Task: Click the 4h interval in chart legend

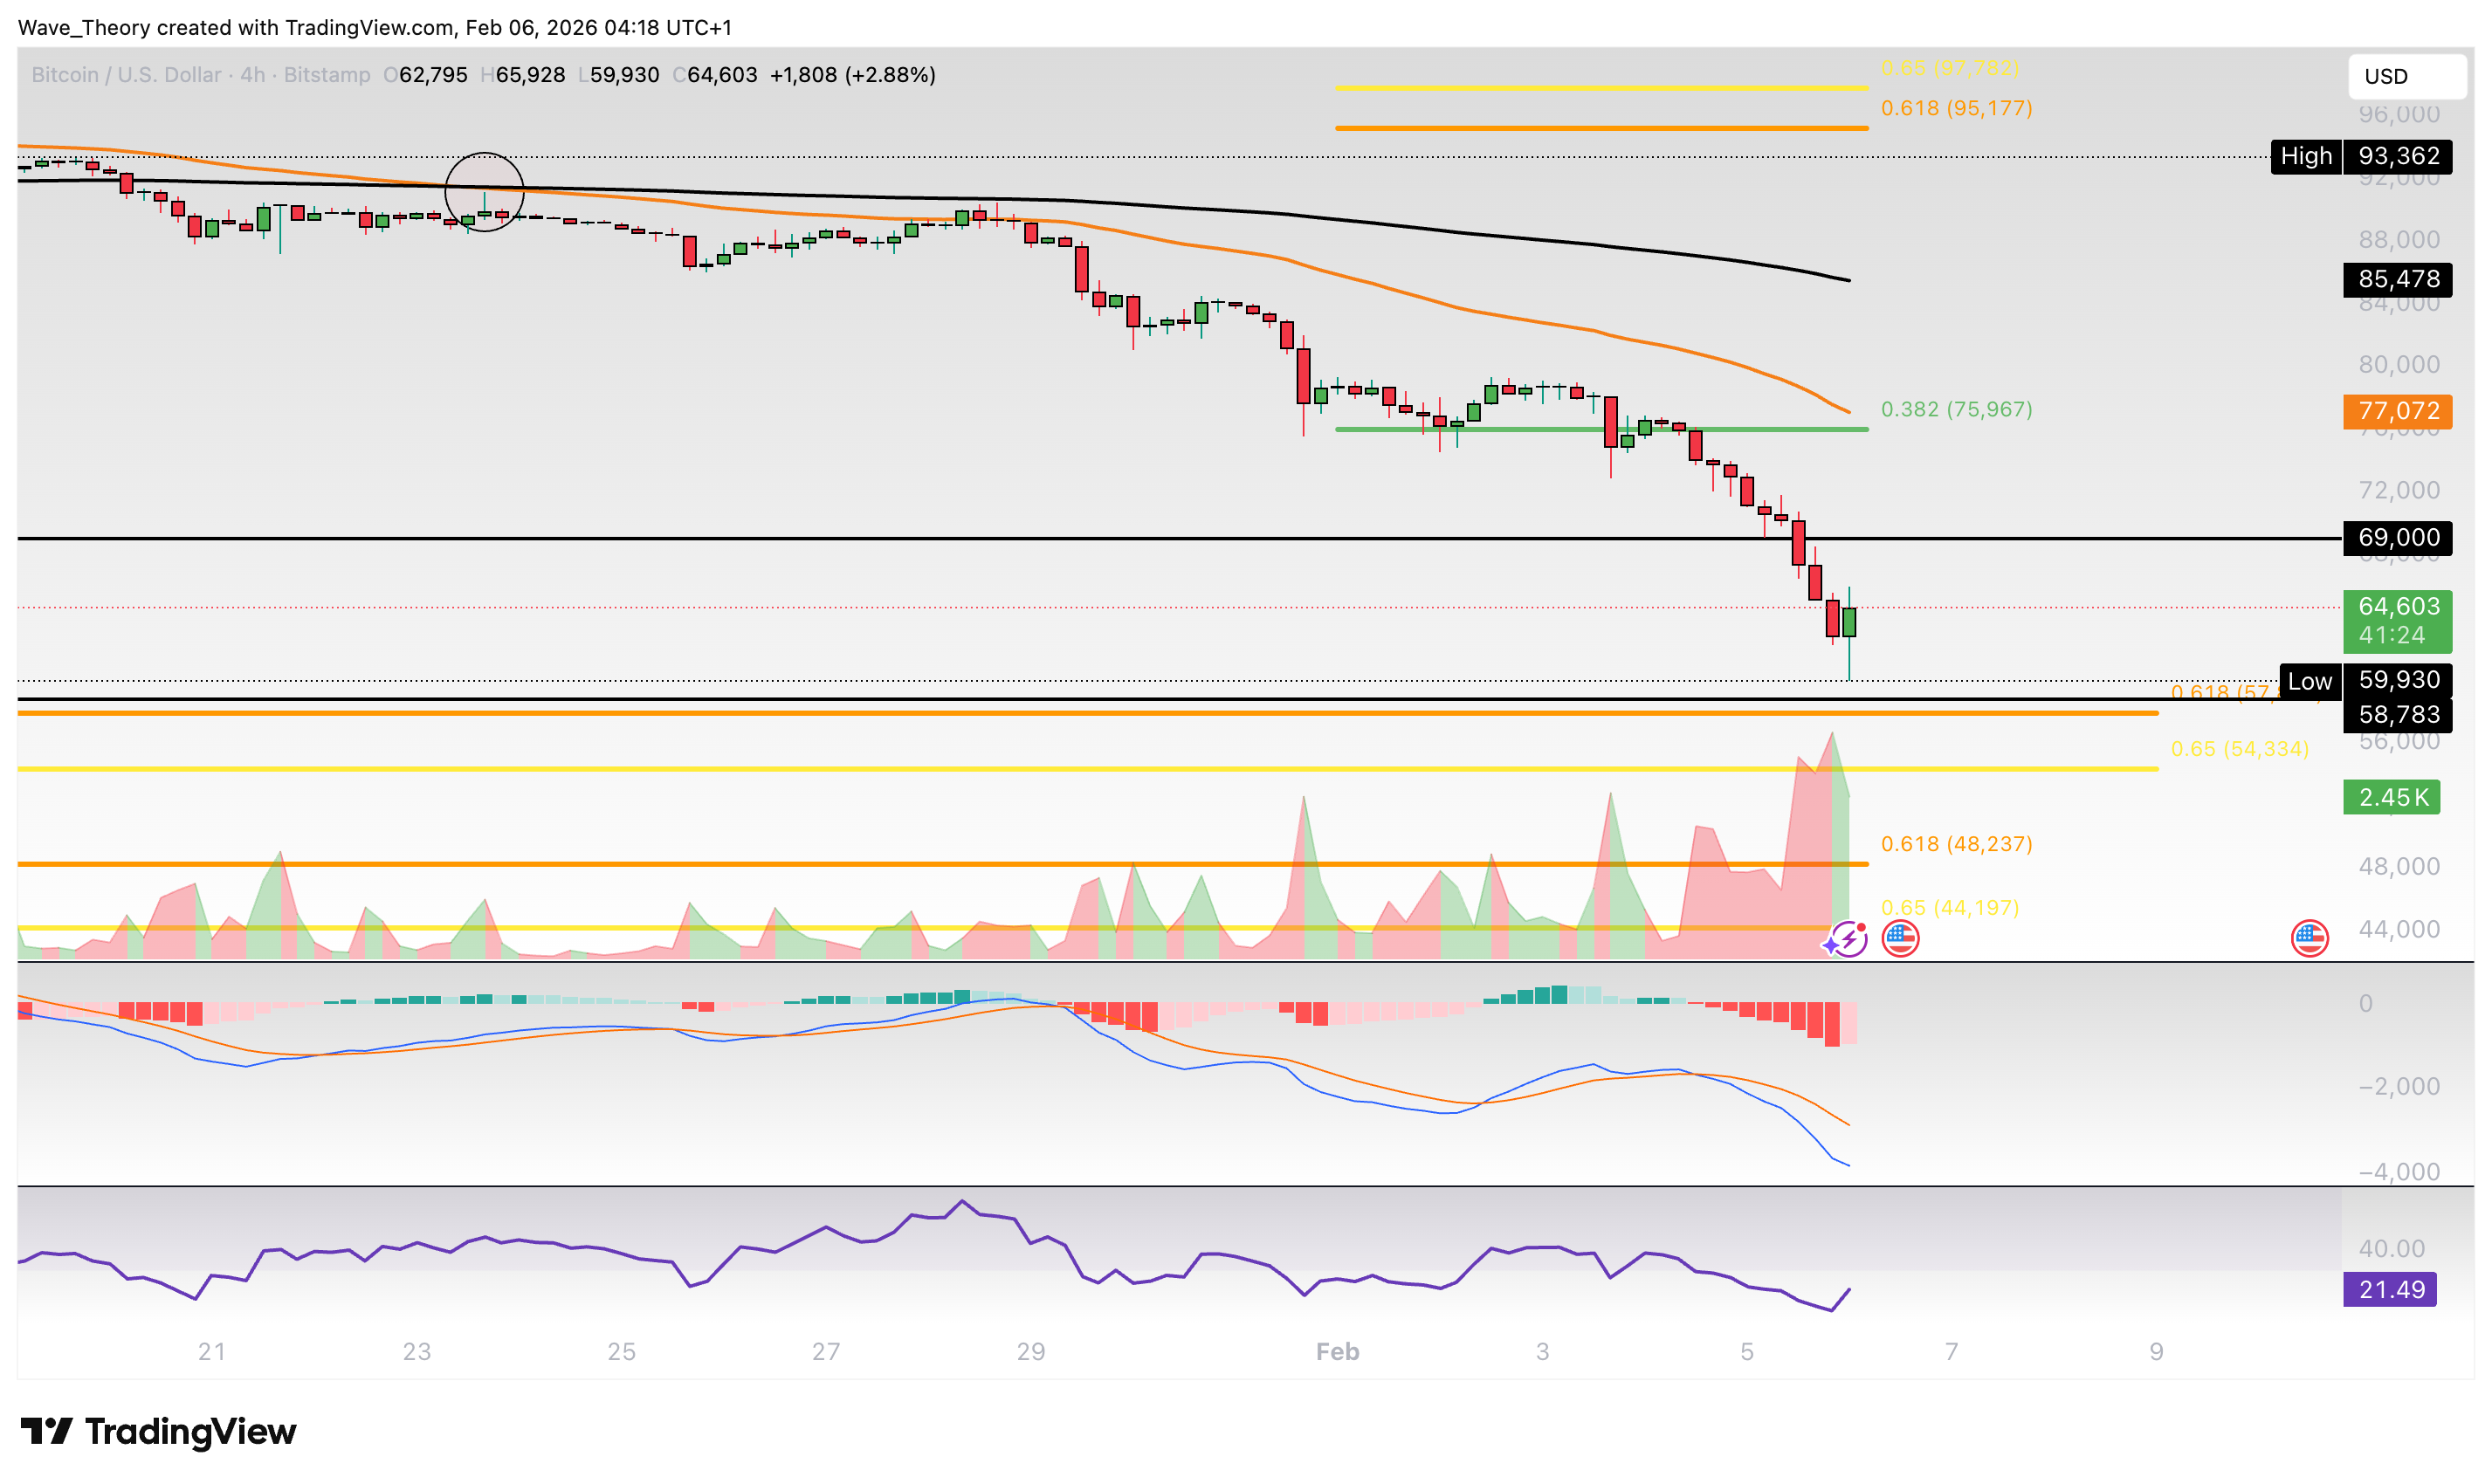Action: point(252,75)
